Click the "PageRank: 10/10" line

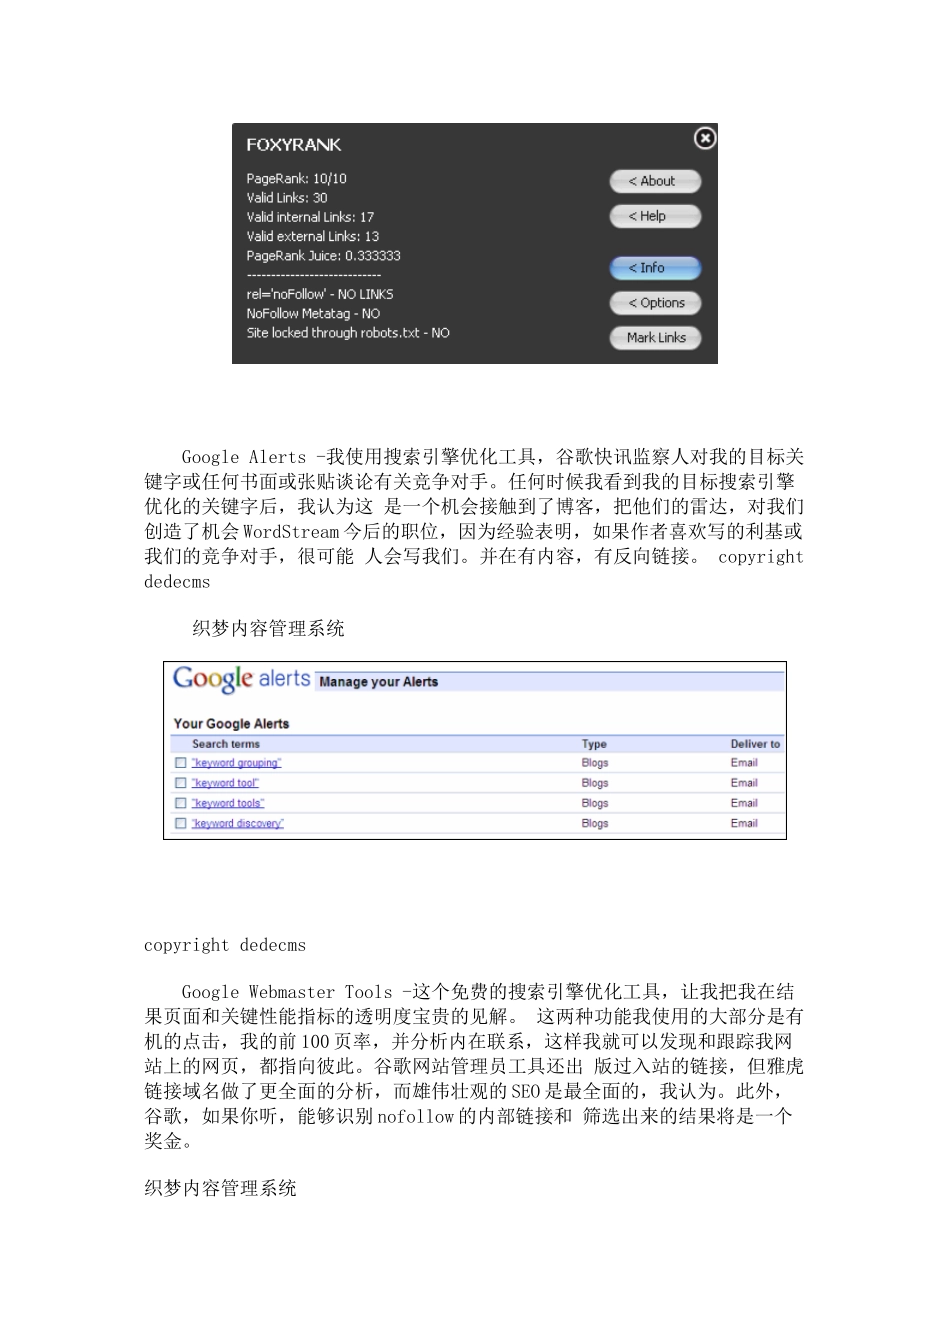tap(297, 179)
